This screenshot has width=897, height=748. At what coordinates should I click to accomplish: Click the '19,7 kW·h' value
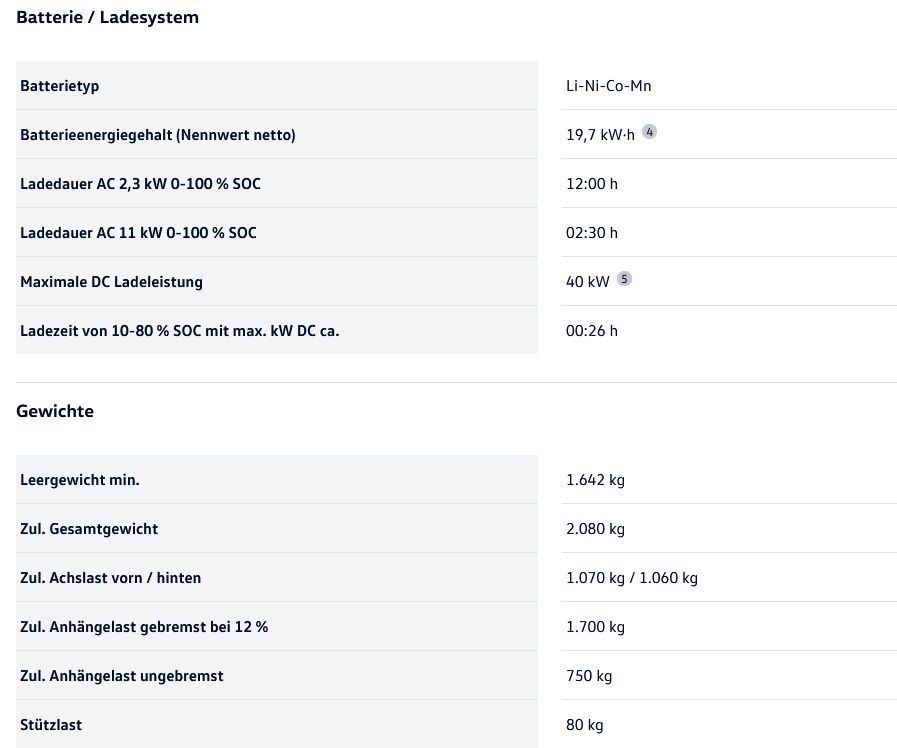click(x=600, y=135)
